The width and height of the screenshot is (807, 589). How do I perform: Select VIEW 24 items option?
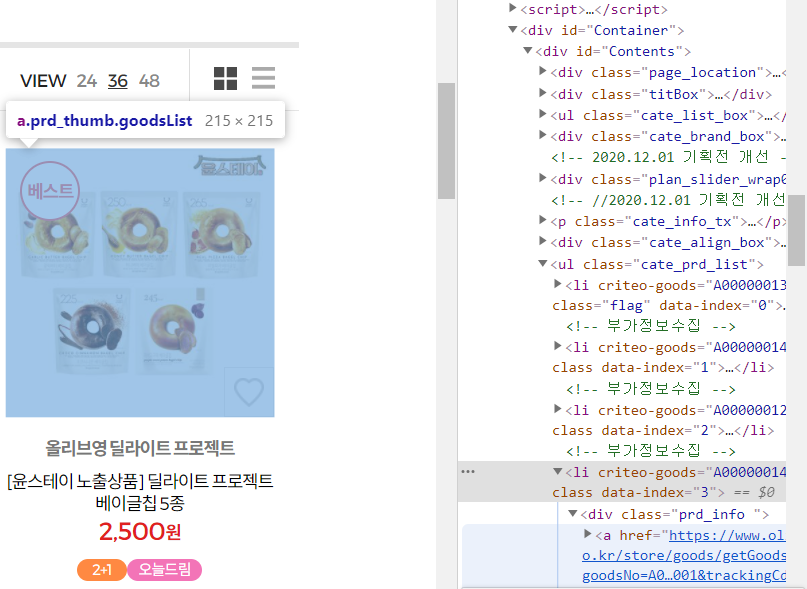coord(86,81)
